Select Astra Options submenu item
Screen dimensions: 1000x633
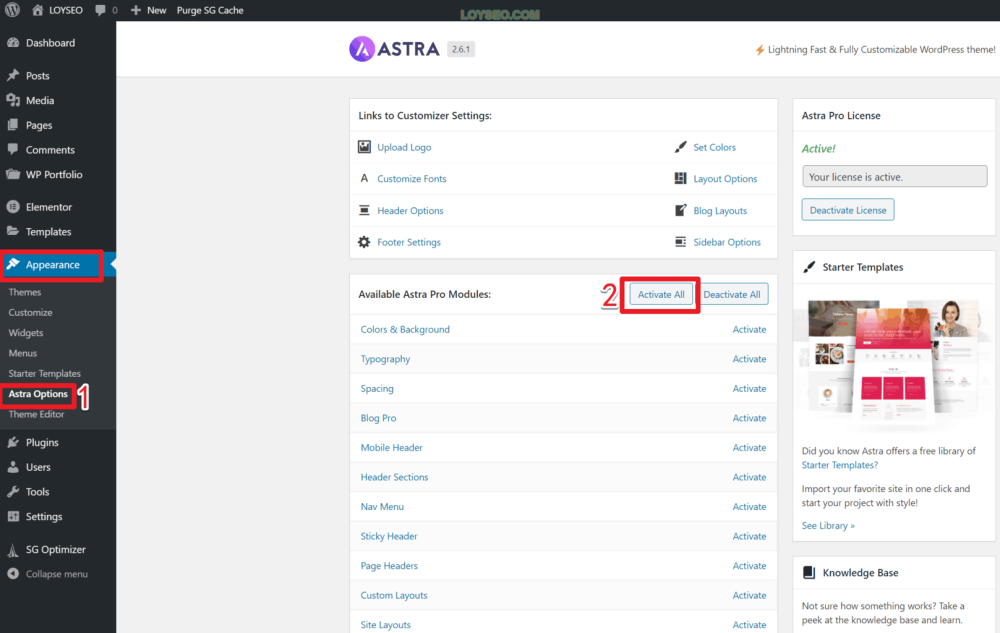pos(38,394)
